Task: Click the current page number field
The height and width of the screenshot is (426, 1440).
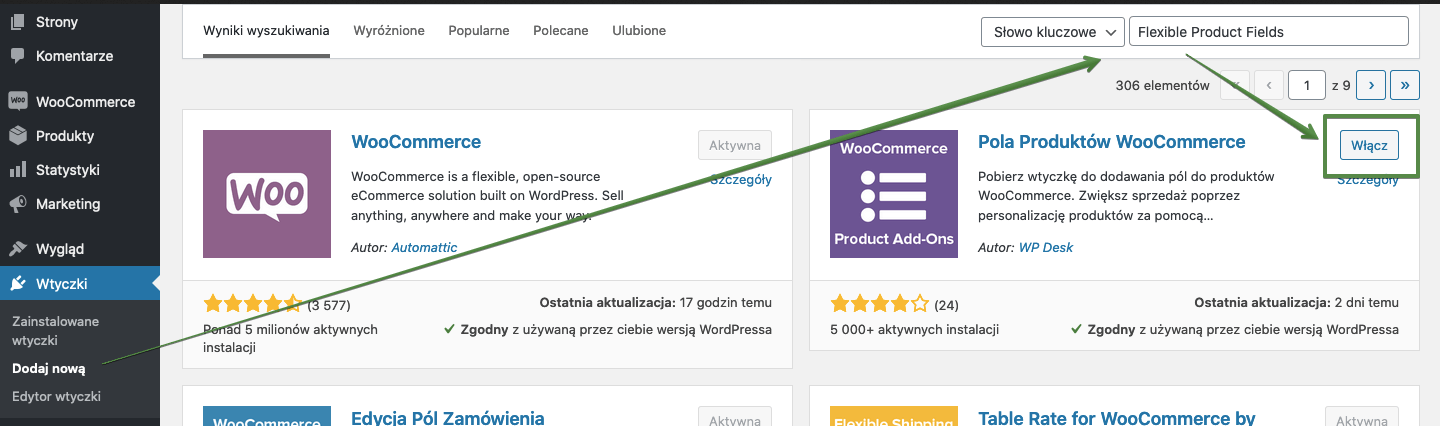Action: [1307, 86]
